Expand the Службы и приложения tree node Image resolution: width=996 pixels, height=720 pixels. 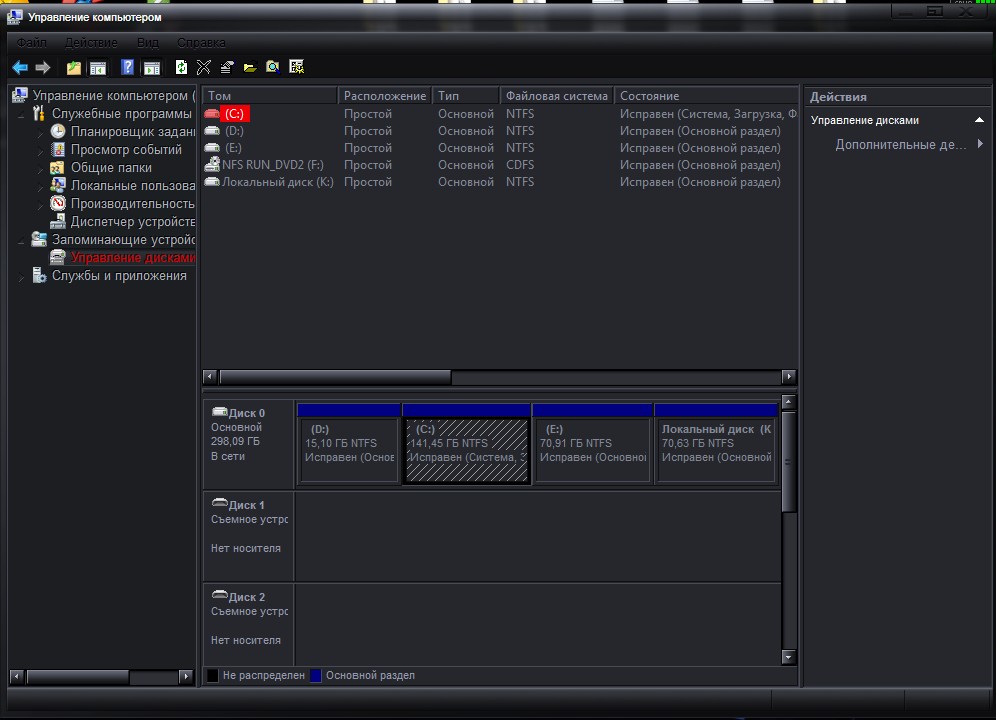click(x=22, y=277)
